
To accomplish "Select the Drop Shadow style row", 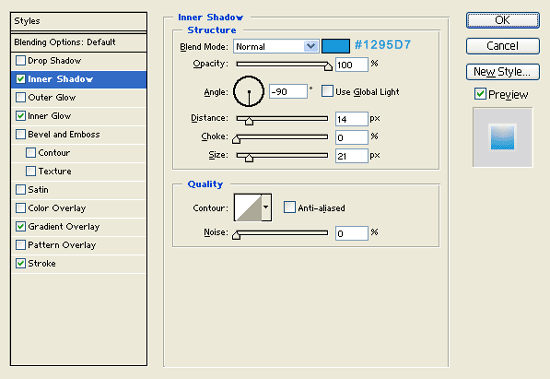I will click(x=79, y=61).
